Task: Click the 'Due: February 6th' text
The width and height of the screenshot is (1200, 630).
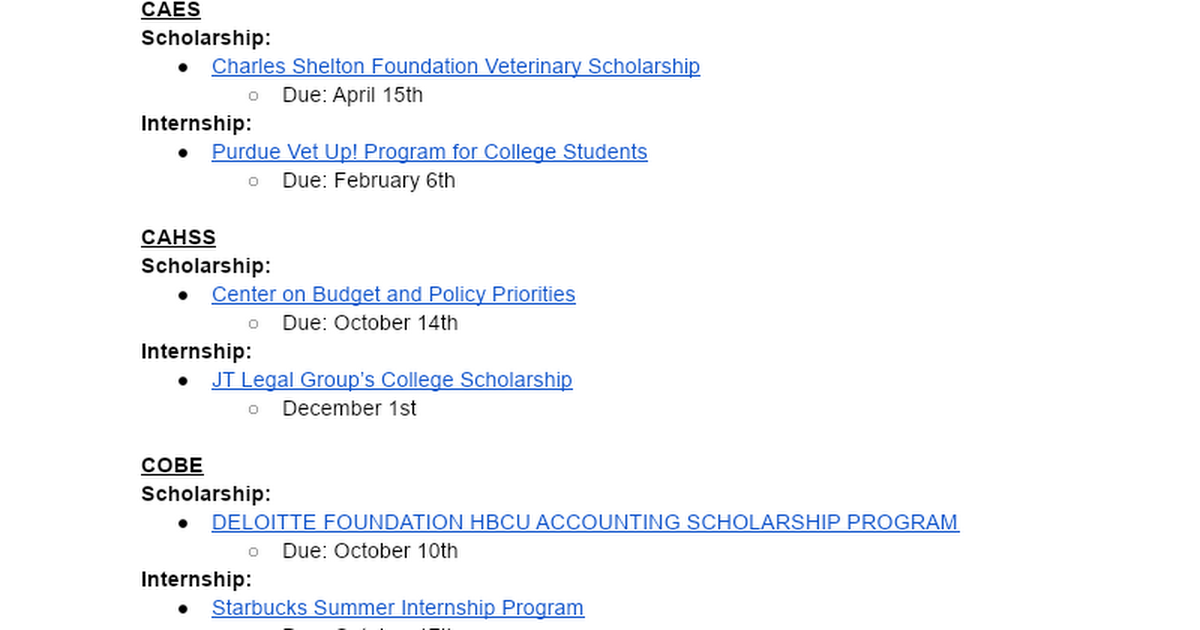Action: [x=368, y=181]
